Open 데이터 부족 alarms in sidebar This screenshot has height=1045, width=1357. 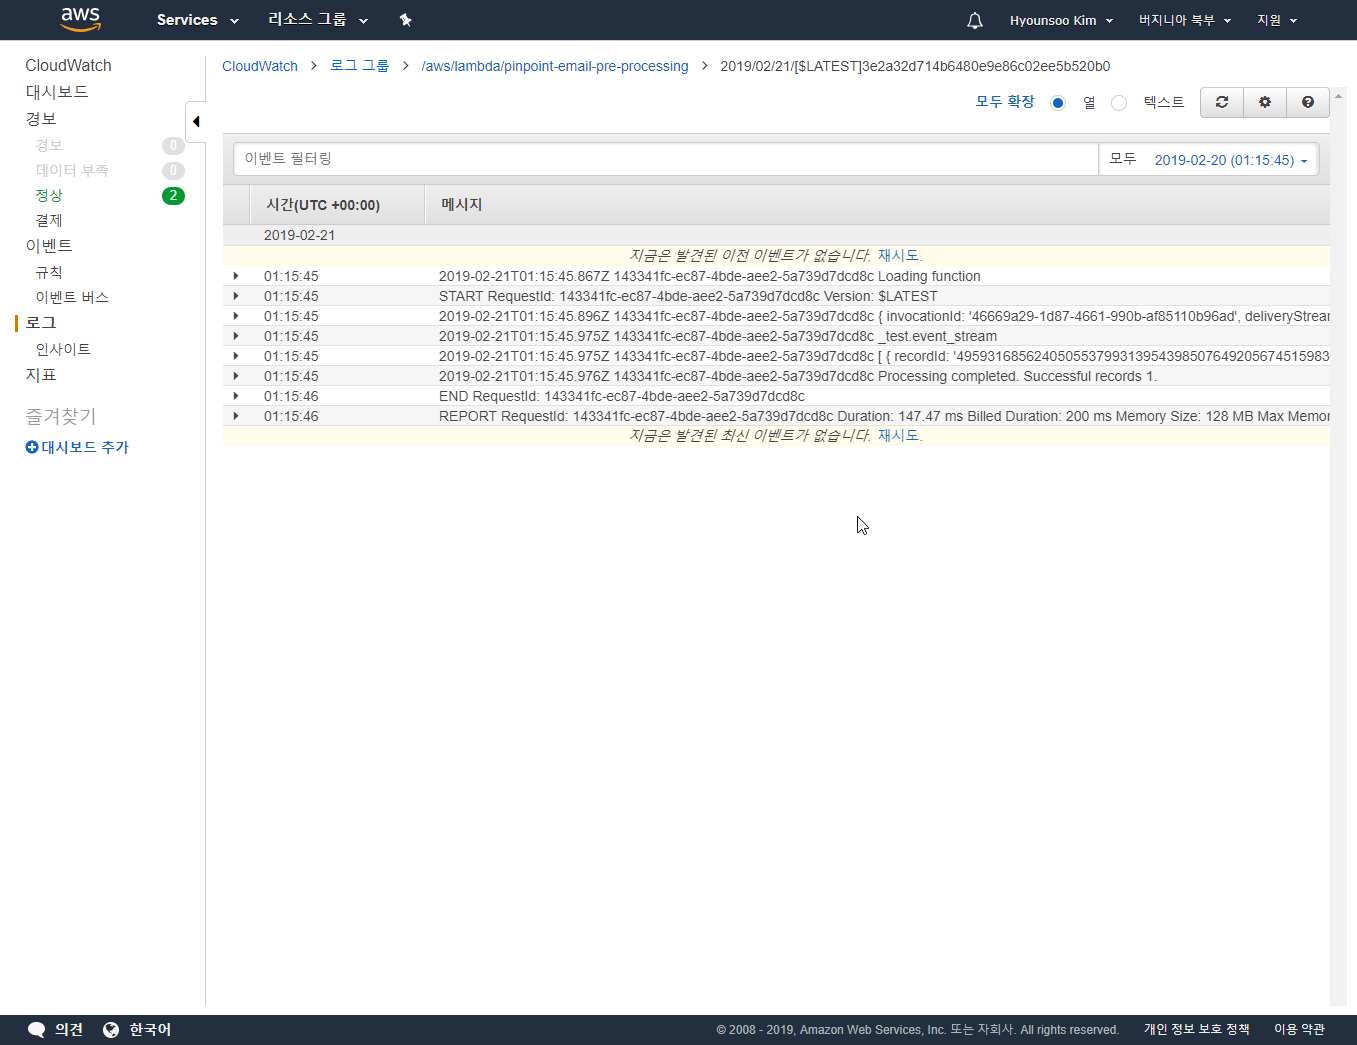(72, 171)
